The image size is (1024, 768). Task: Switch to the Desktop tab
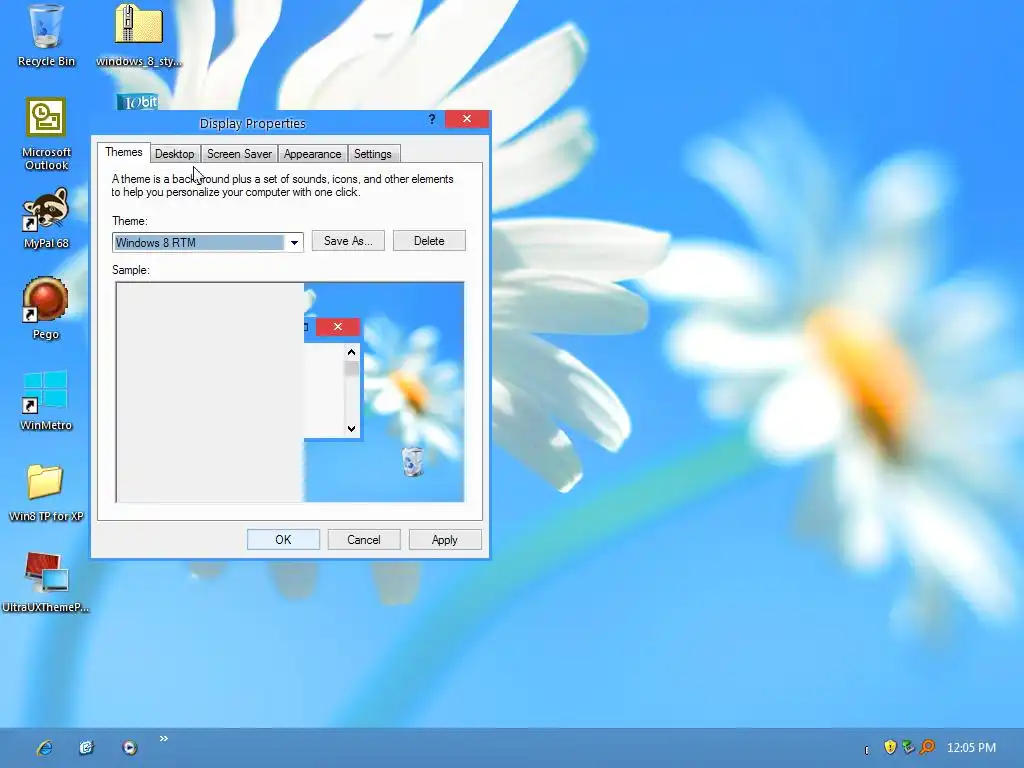pos(174,154)
